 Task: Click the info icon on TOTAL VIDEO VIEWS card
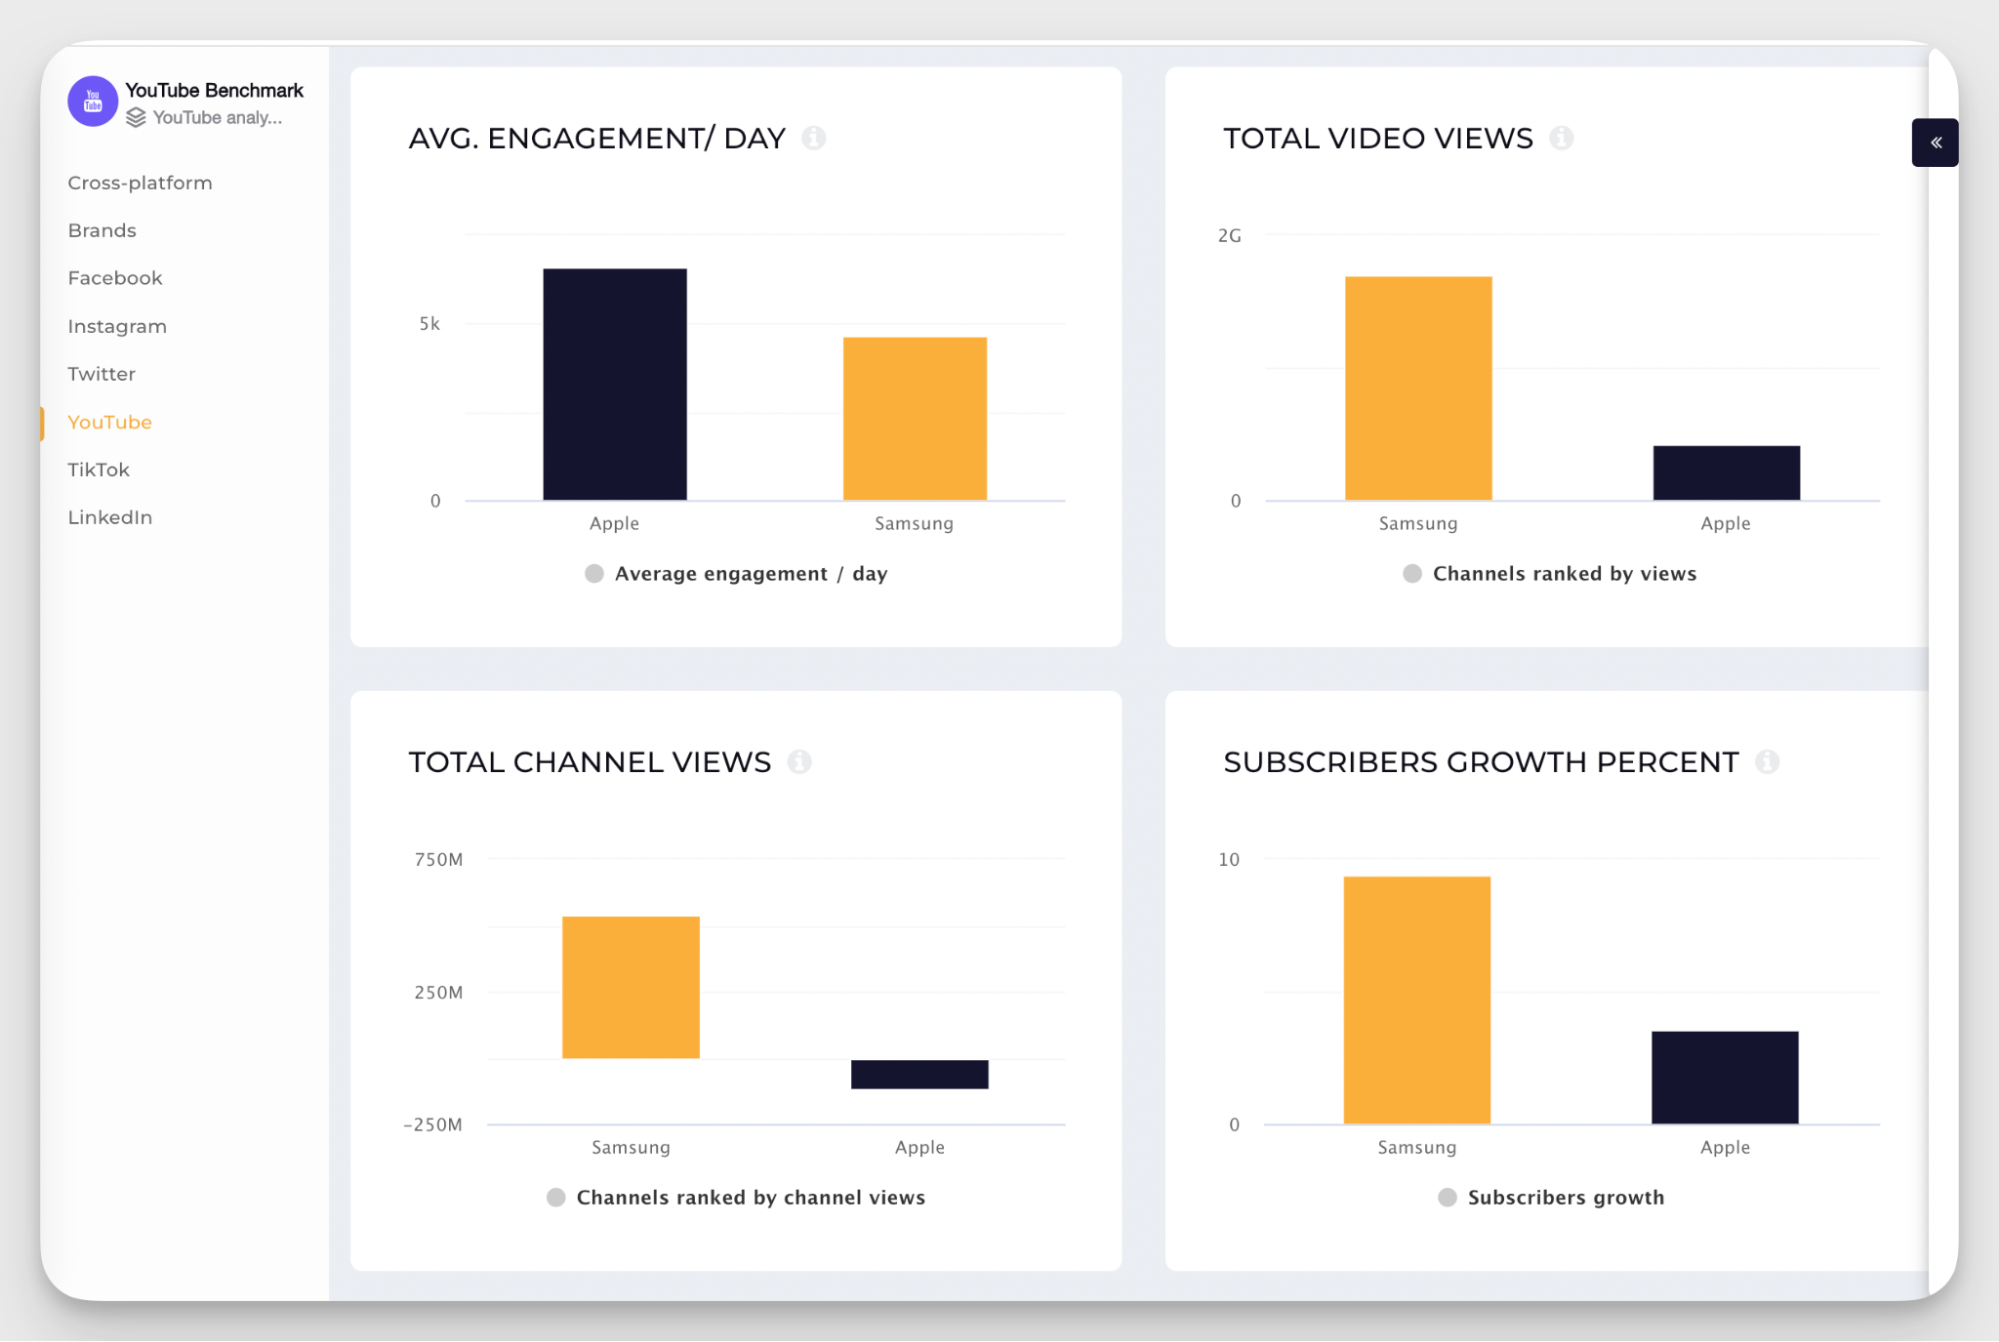coord(1562,138)
